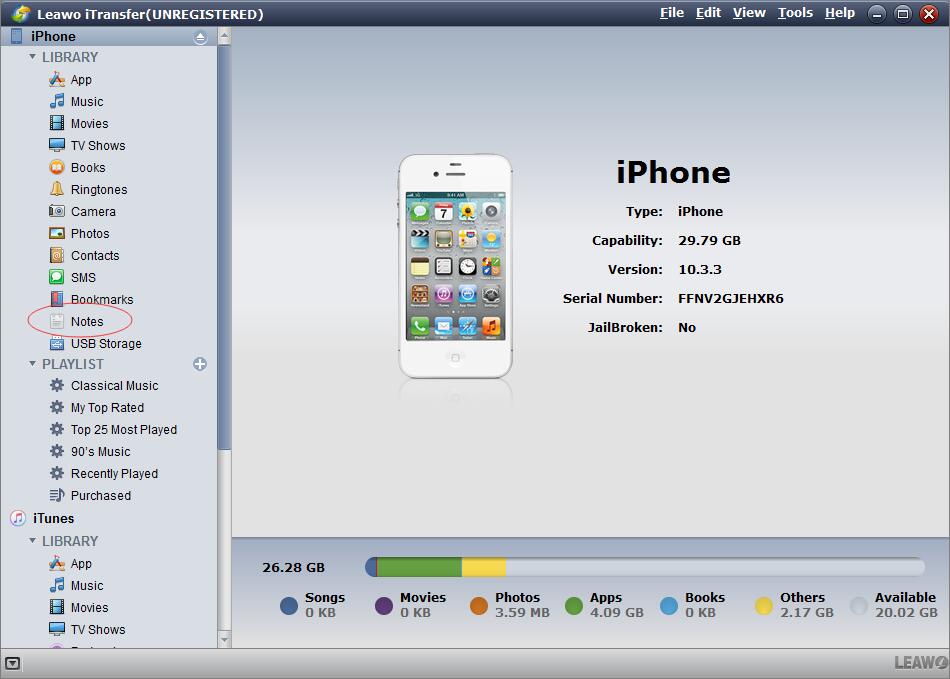Click the Photos 3.59 MB value

tap(522, 612)
